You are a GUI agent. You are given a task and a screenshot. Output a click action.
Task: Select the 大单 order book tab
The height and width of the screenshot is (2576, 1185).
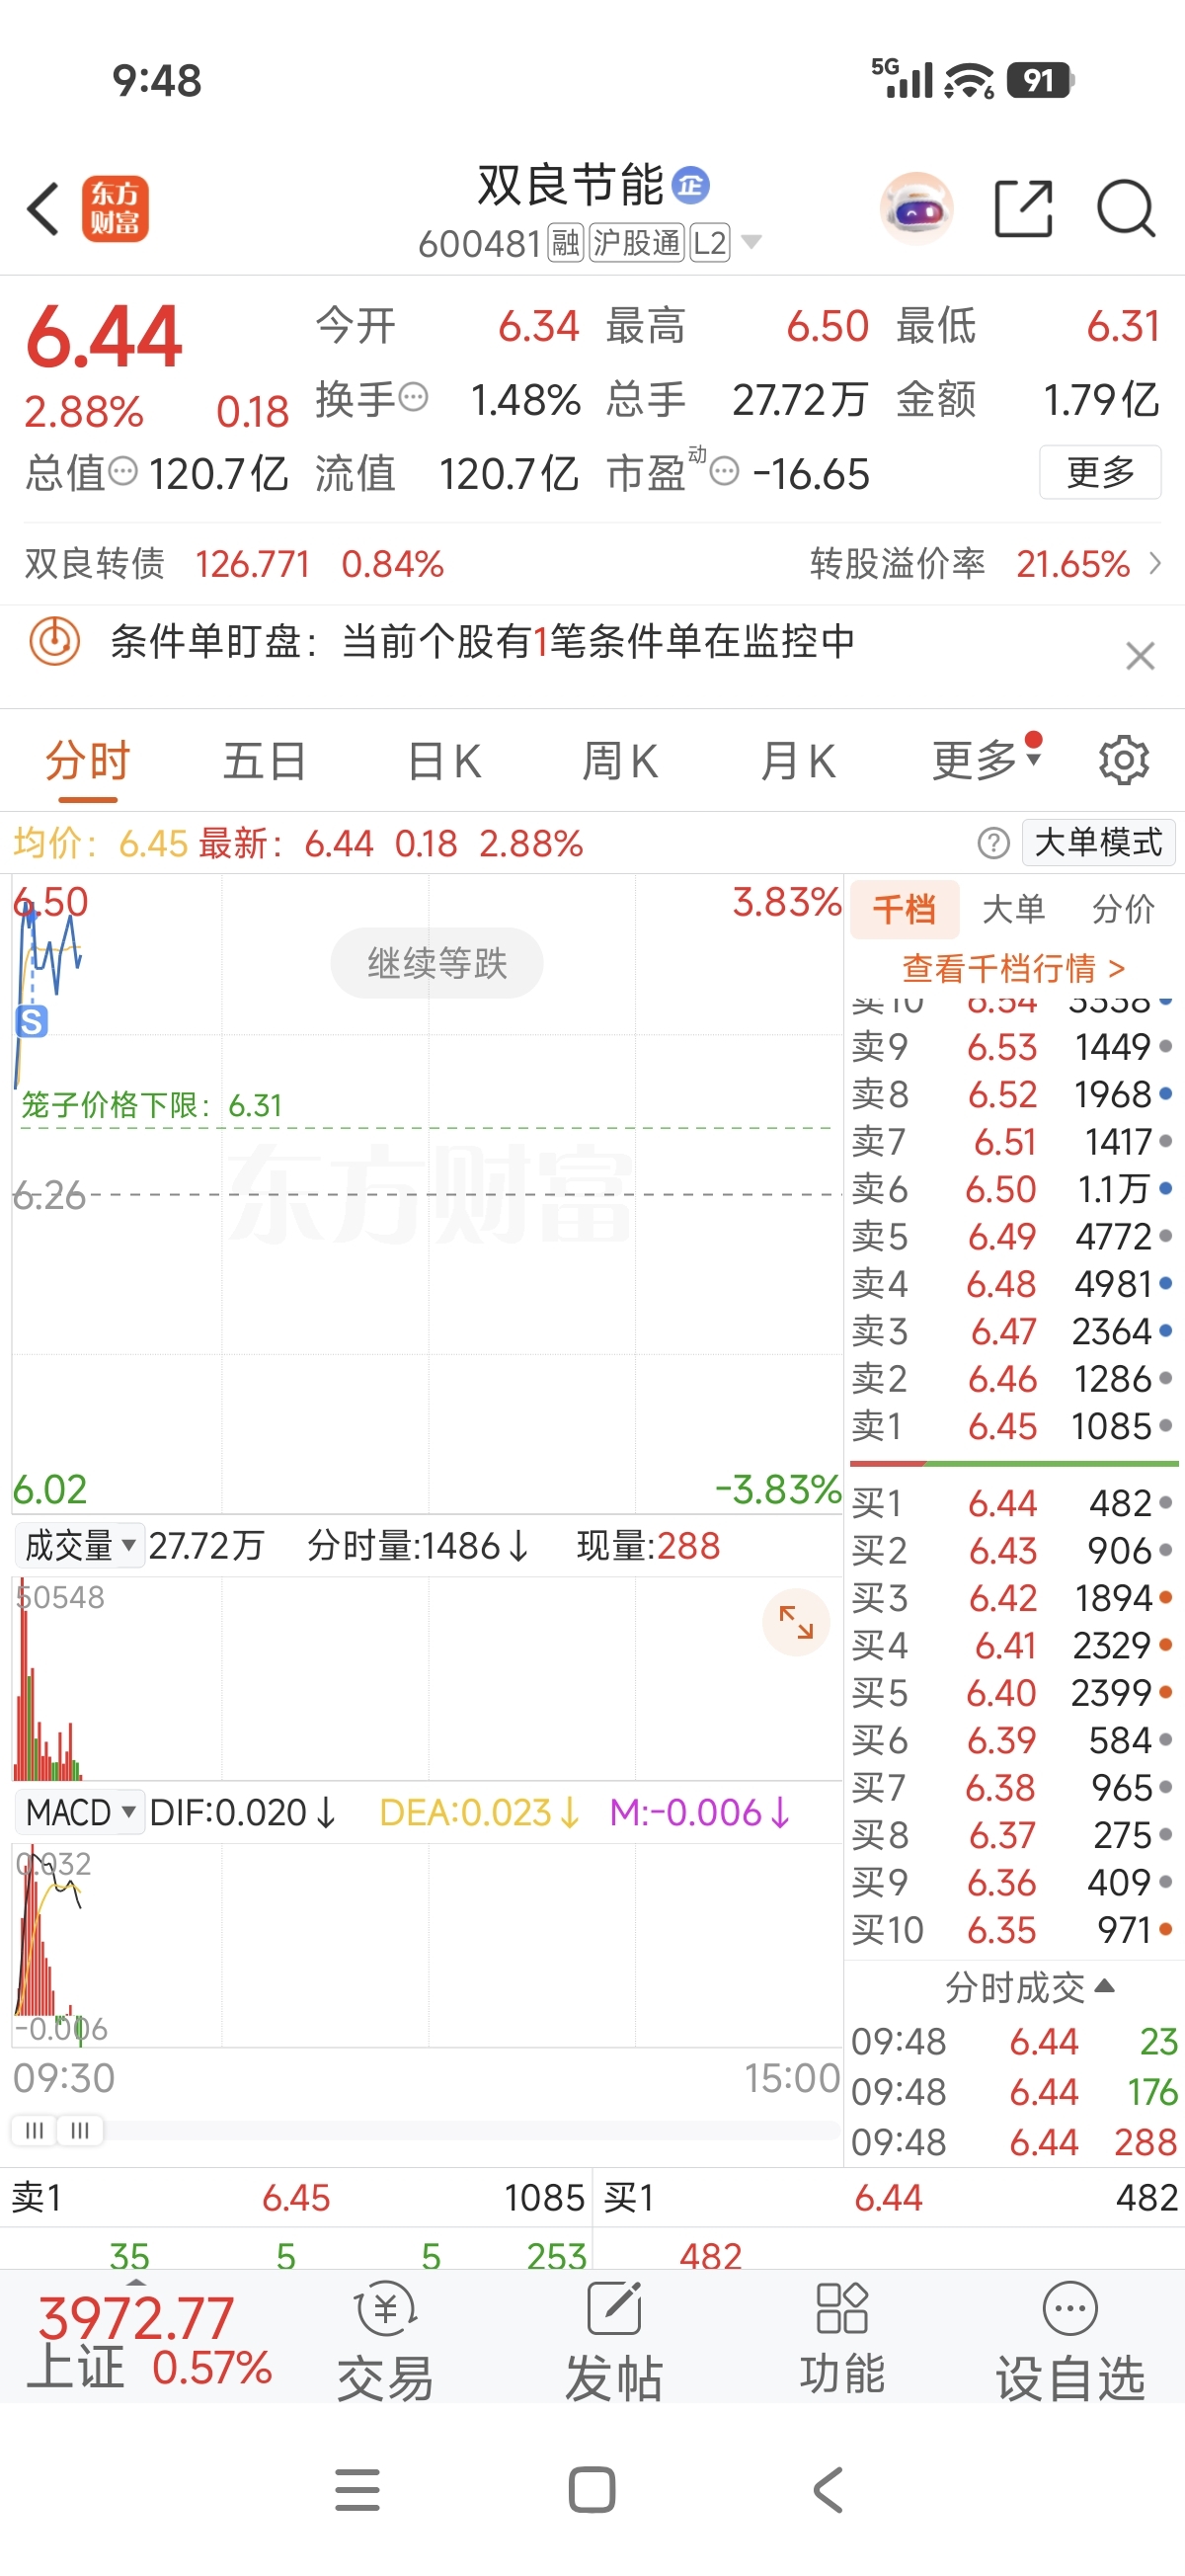coord(1014,909)
